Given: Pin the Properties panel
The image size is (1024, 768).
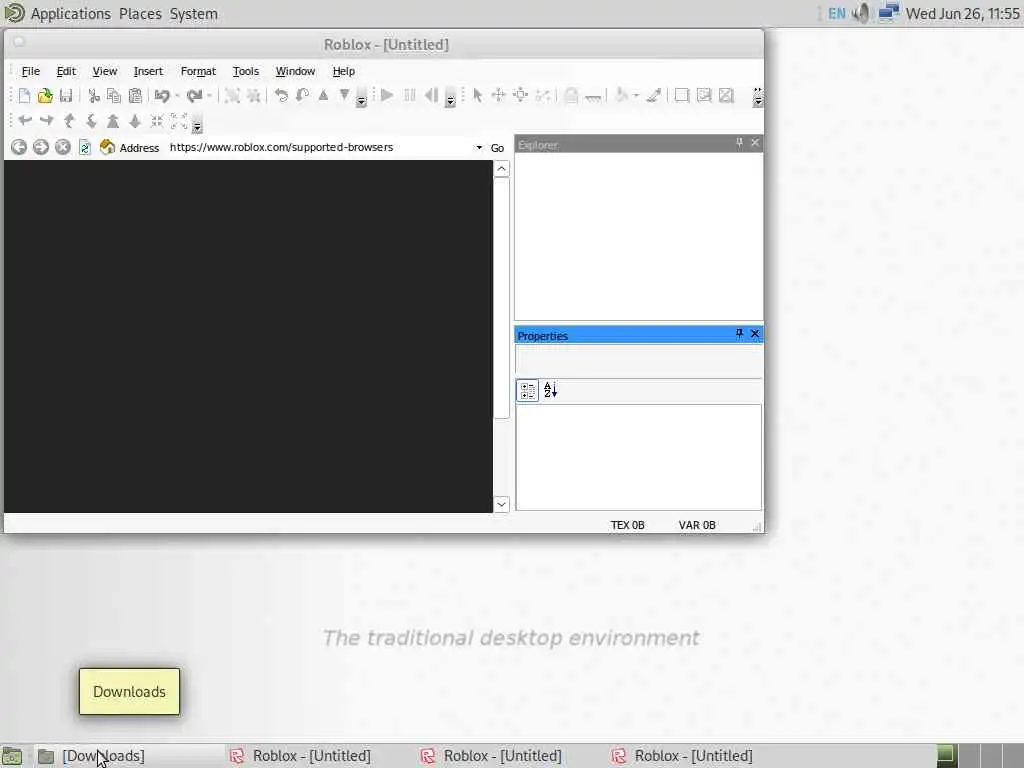Looking at the screenshot, I should tap(739, 334).
